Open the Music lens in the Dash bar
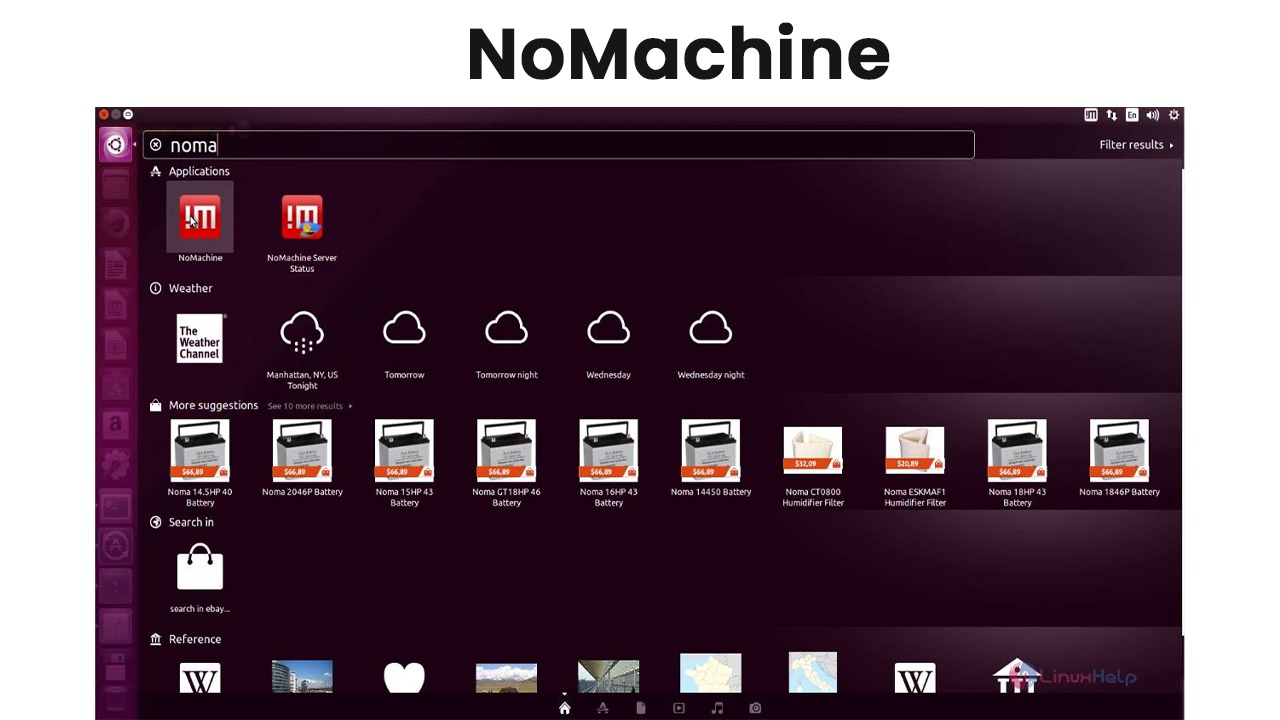The height and width of the screenshot is (720, 1280). [717, 708]
